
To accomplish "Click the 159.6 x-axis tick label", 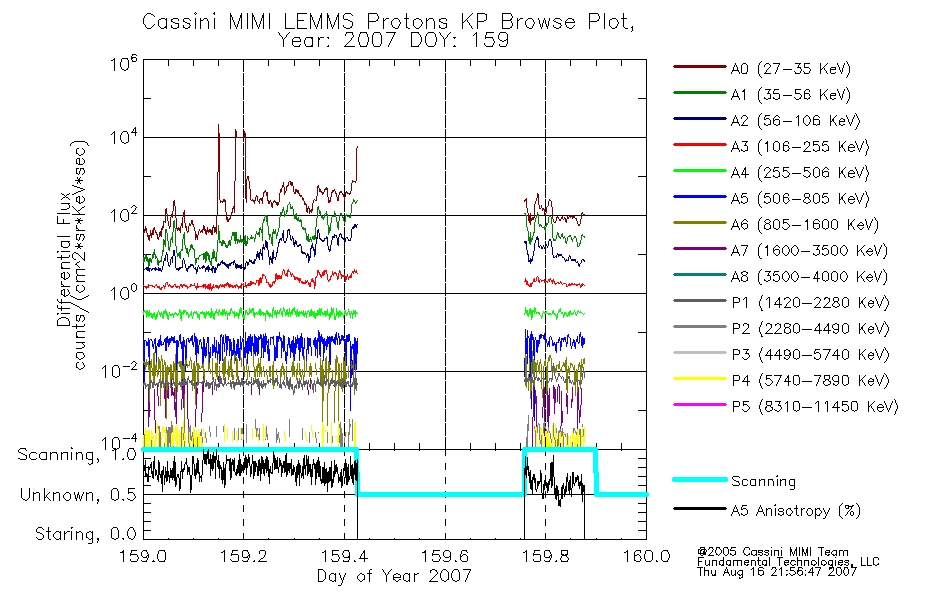I will 445,556.
